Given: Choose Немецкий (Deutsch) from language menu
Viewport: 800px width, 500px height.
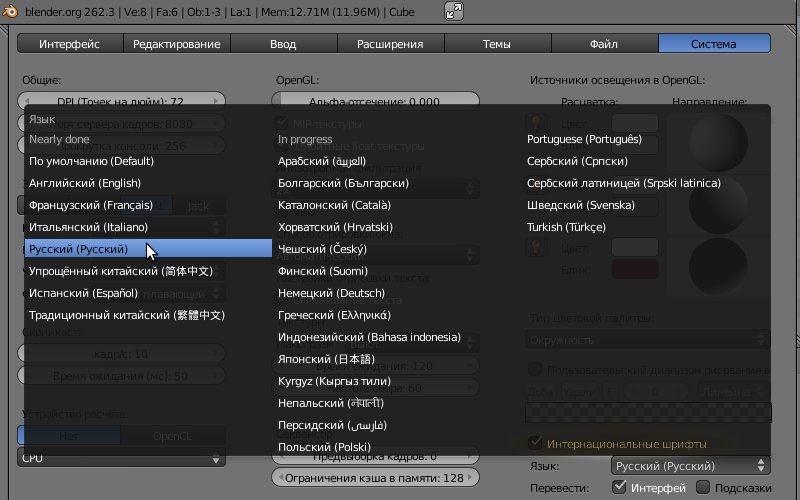Looking at the screenshot, I should (331, 293).
